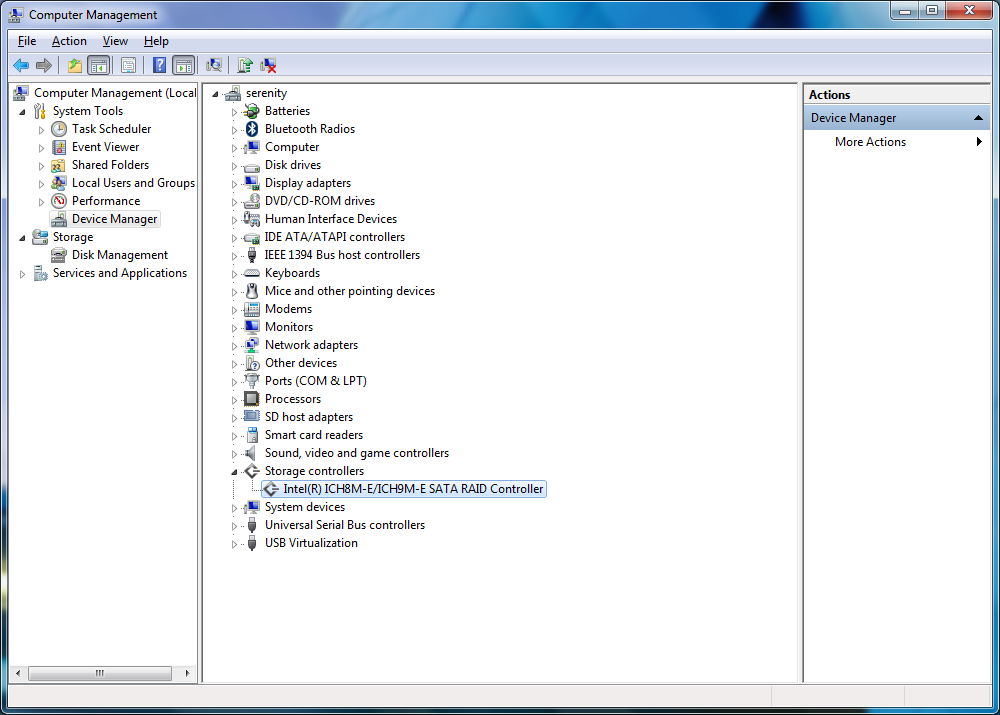
Task: Scan for hardware changes via toolbar icon
Action: click(214, 65)
